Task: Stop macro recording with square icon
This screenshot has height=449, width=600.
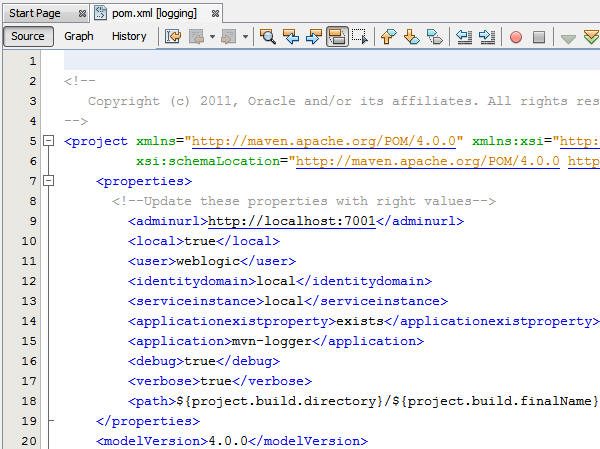Action: tap(539, 37)
